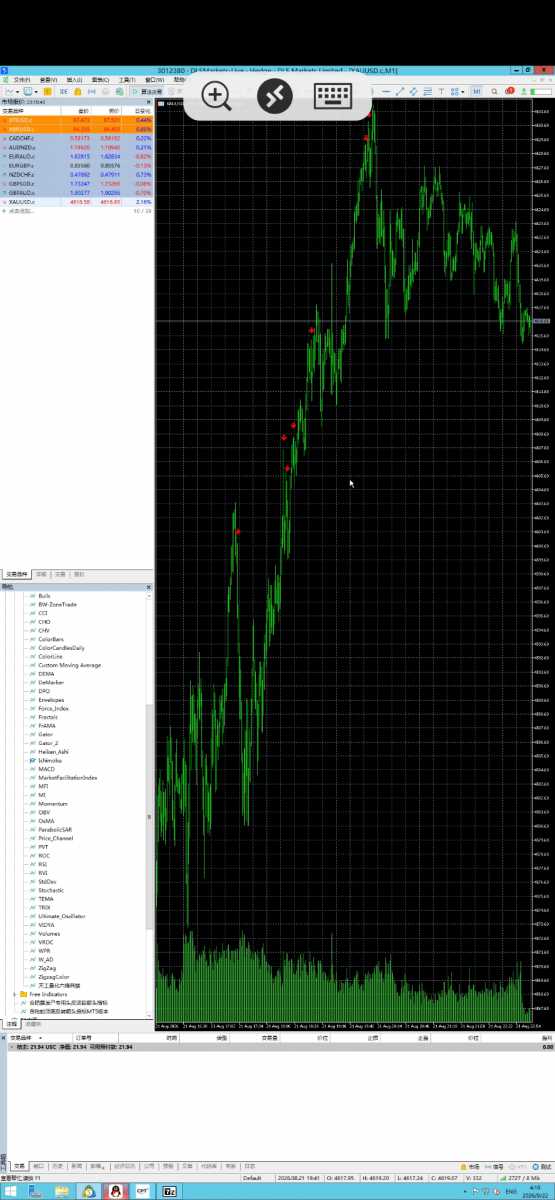
Task: Select the DEMA indicator
Action: click(x=46, y=674)
